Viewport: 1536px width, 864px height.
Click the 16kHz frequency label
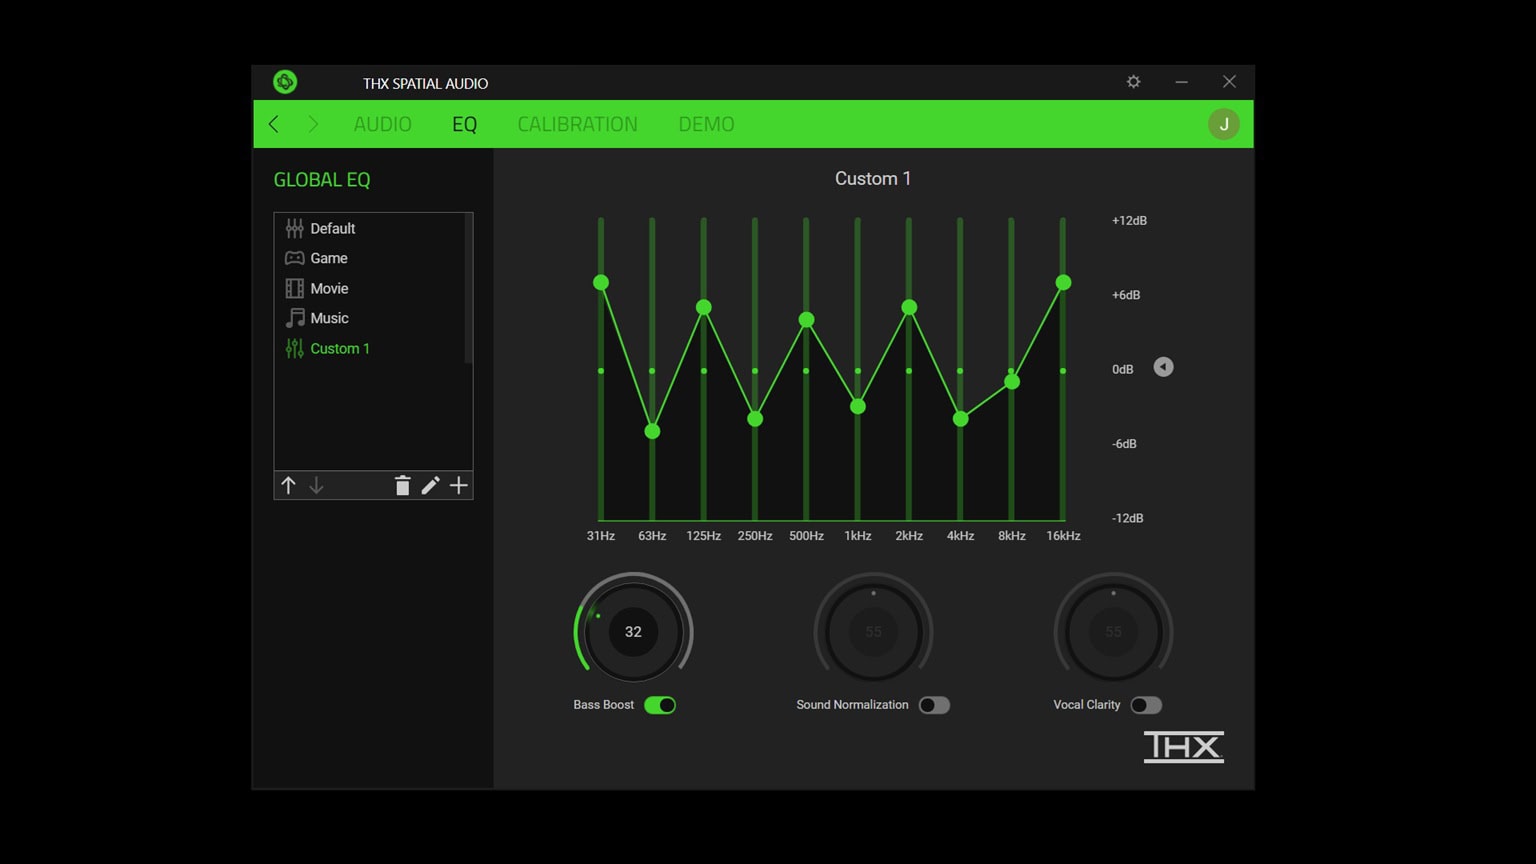click(1063, 536)
